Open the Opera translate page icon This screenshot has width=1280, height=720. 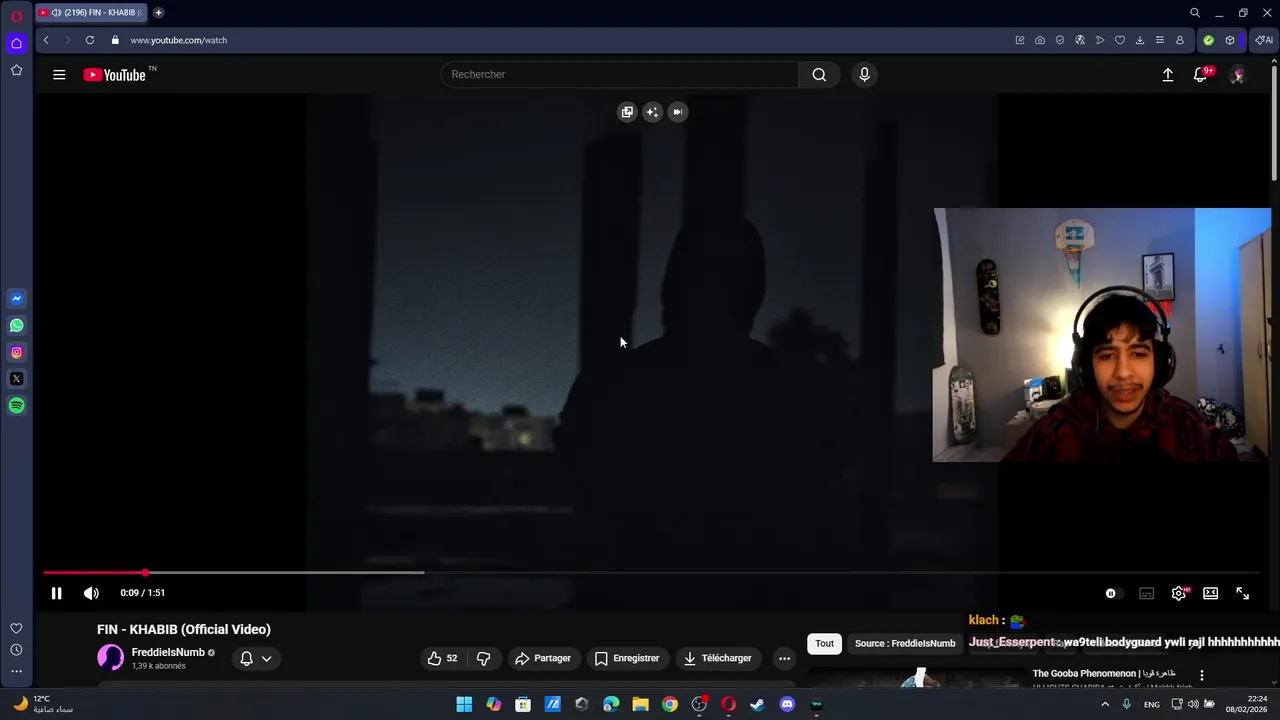click(x=1080, y=40)
